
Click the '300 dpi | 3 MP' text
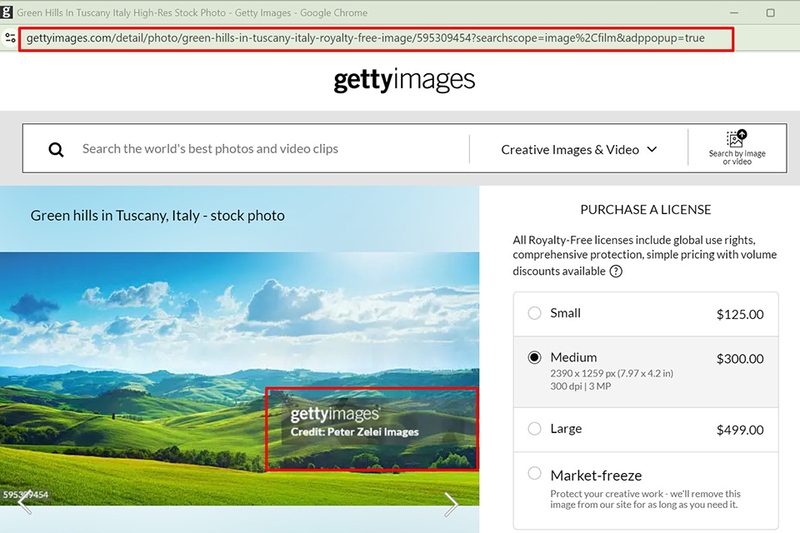(581, 386)
